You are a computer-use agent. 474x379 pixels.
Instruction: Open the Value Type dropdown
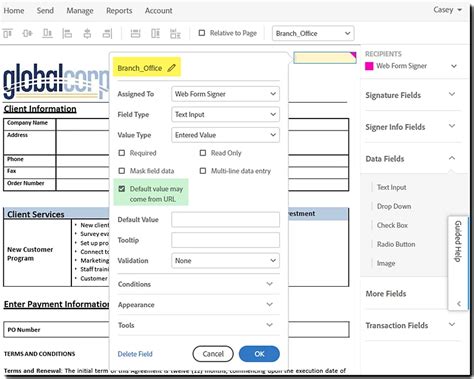coord(225,135)
